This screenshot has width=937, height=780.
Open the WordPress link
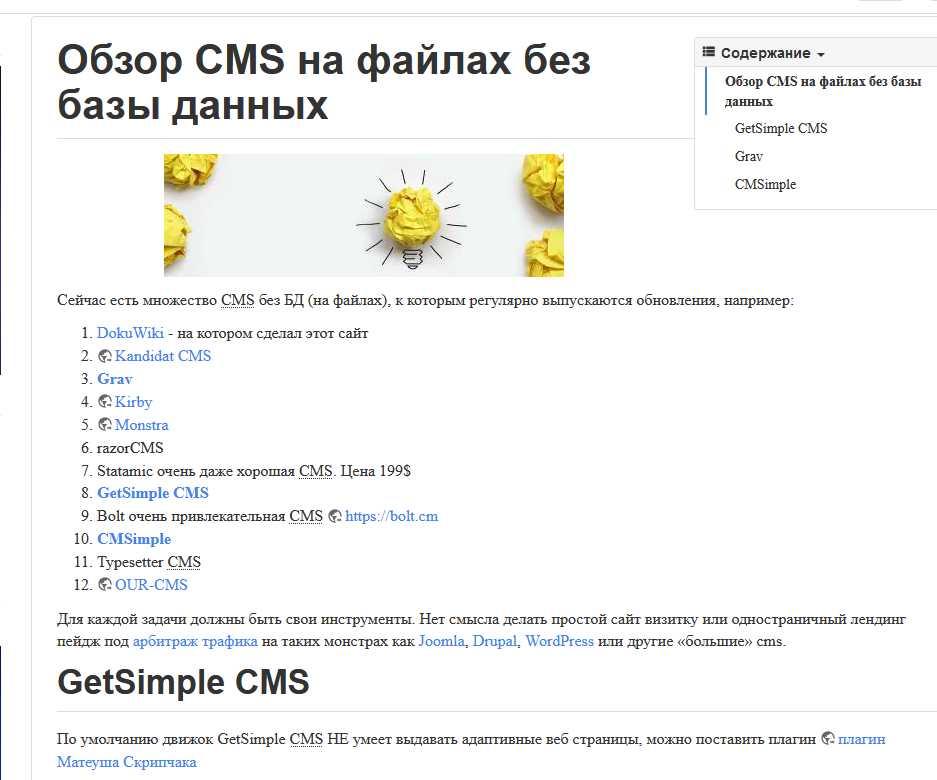(559, 641)
